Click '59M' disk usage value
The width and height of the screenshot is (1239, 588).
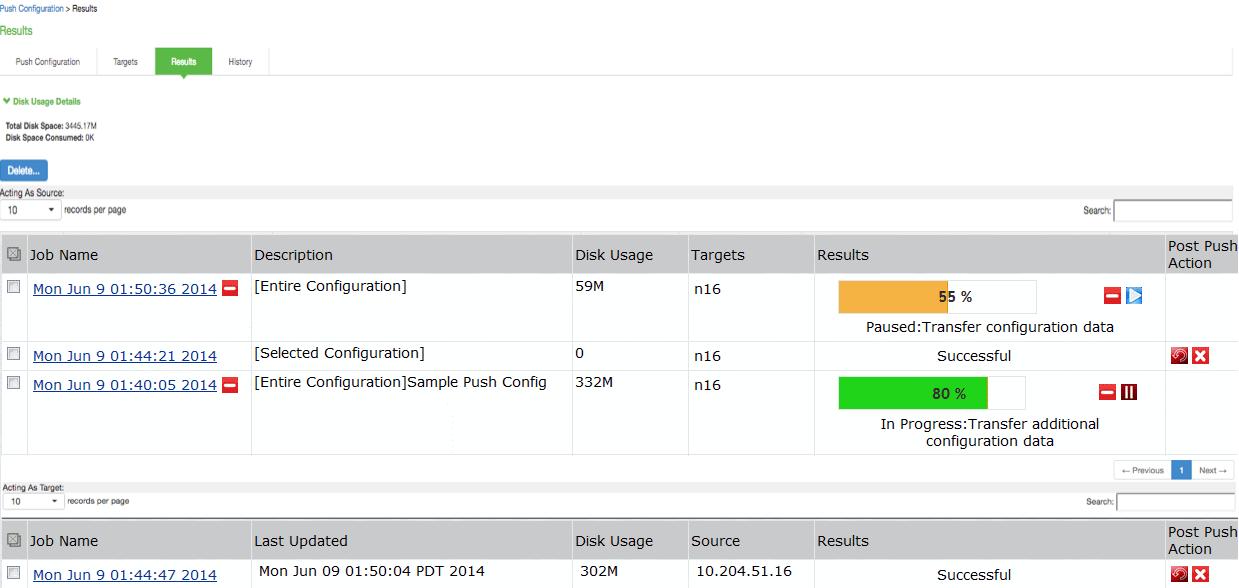click(590, 286)
